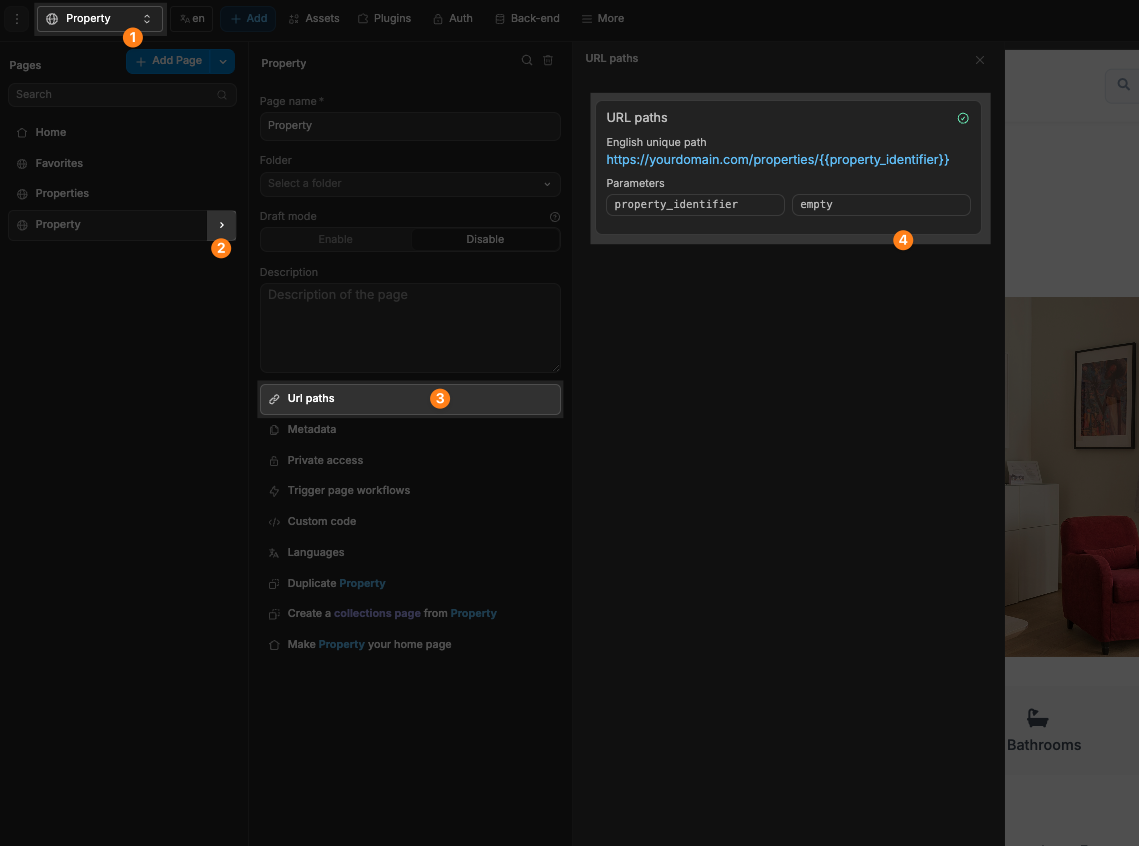Delete page using the trash icon
1139x846 pixels.
click(x=548, y=61)
